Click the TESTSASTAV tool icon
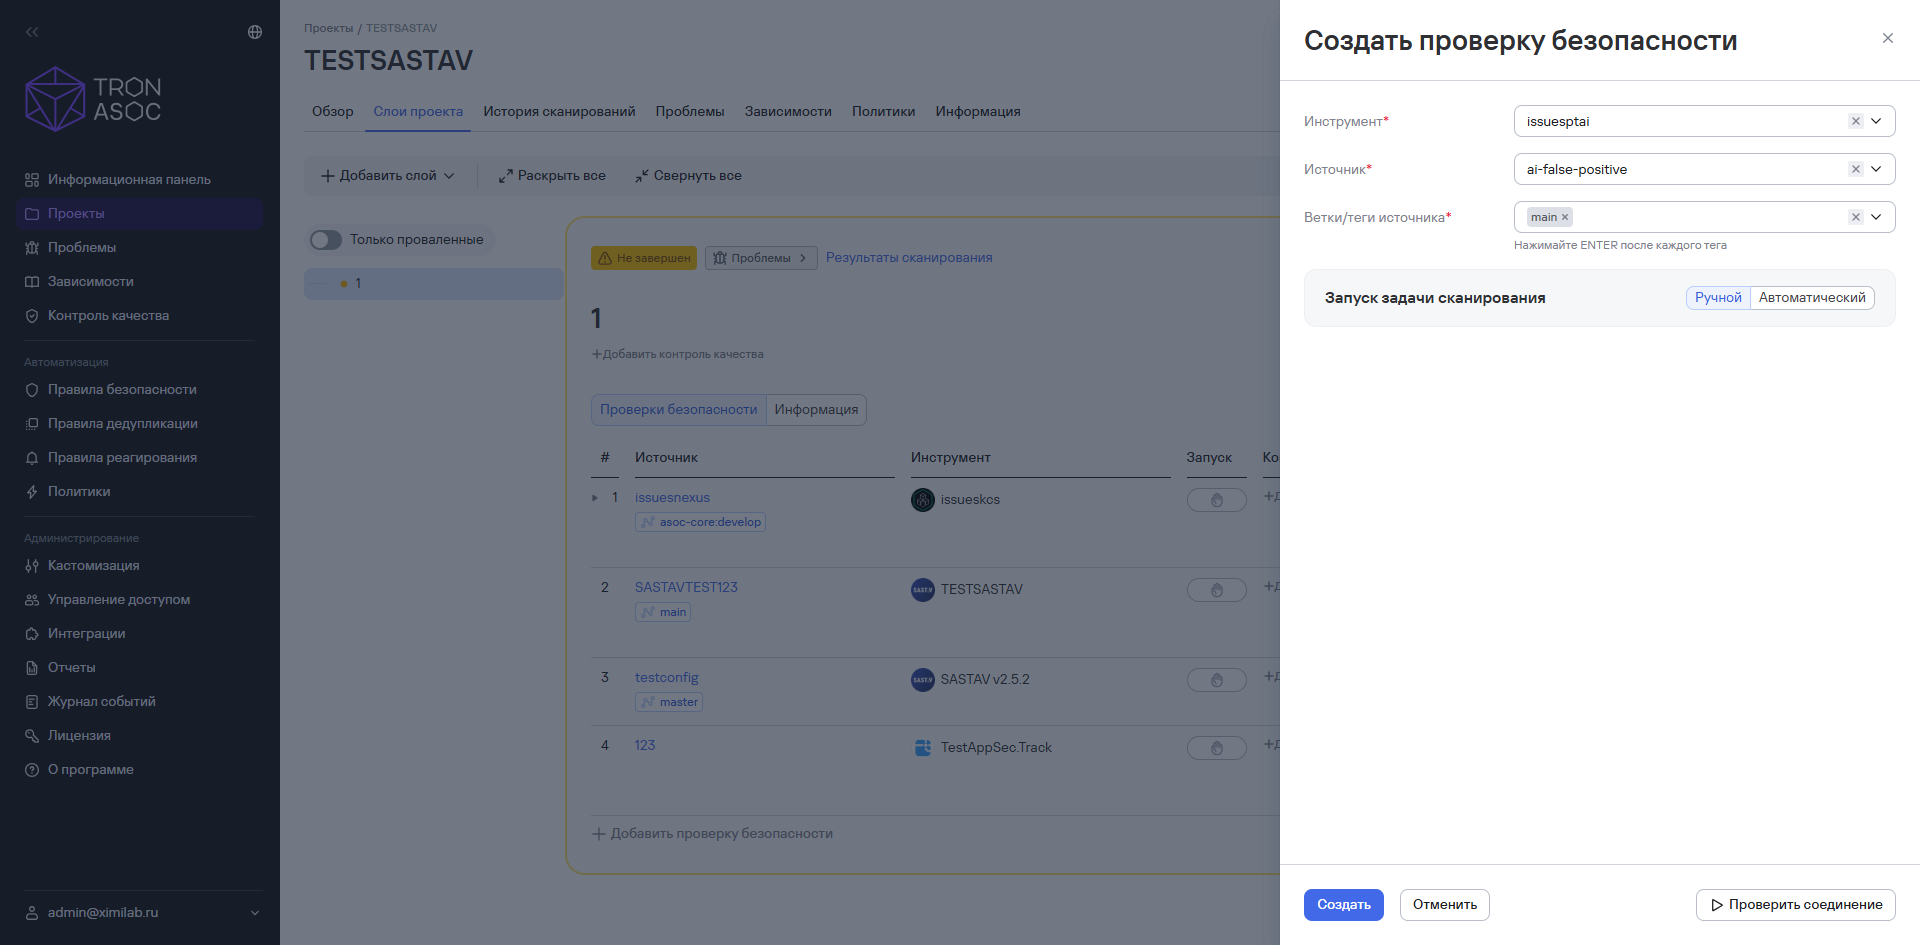This screenshot has width=1920, height=945. [923, 590]
